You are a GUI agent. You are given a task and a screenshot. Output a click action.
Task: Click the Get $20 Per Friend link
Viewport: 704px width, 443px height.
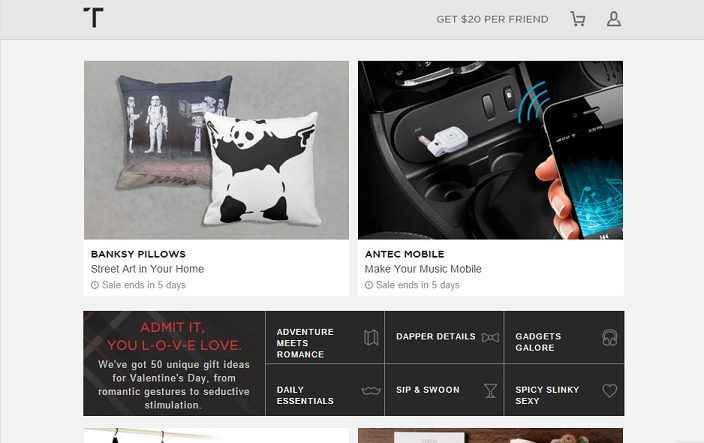492,19
